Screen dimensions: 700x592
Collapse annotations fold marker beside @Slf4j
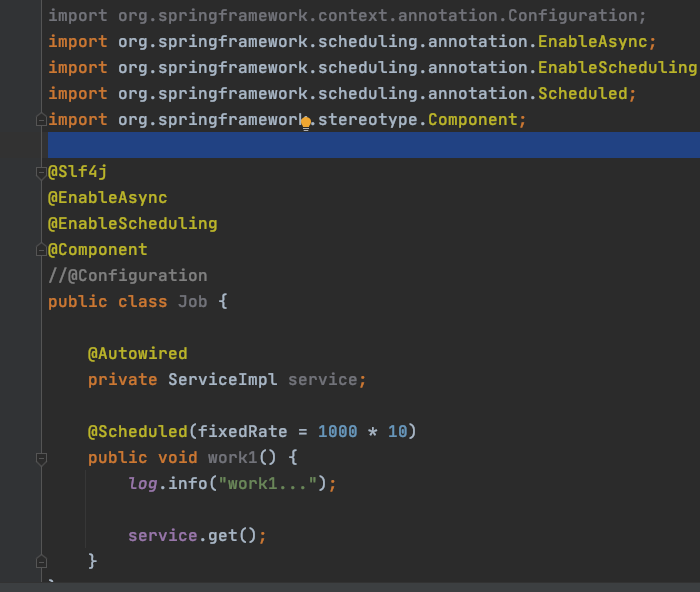[41, 172]
